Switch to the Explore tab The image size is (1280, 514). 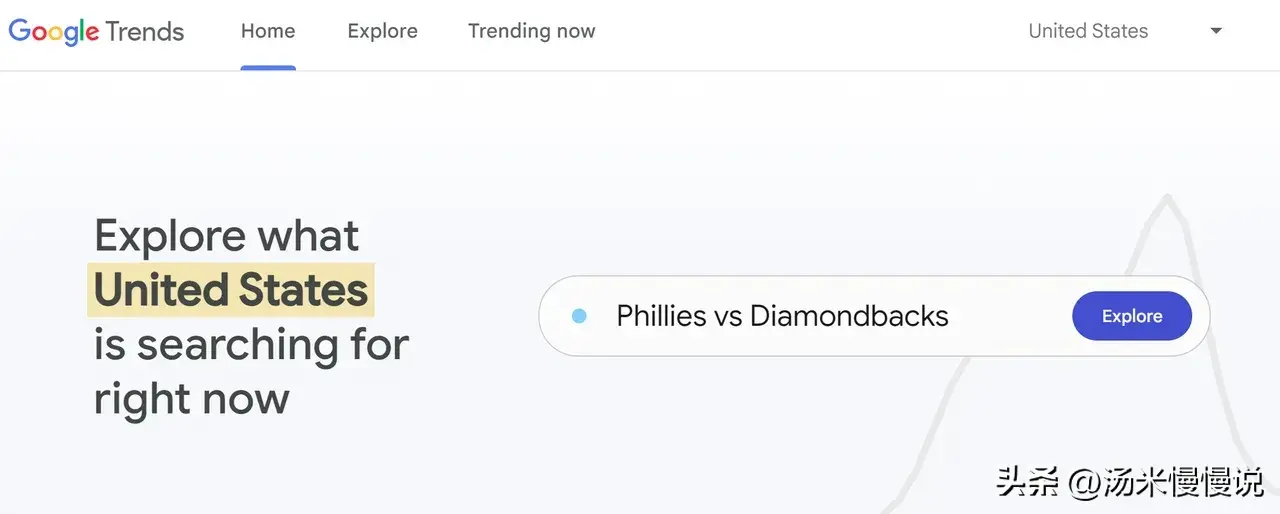tap(382, 31)
